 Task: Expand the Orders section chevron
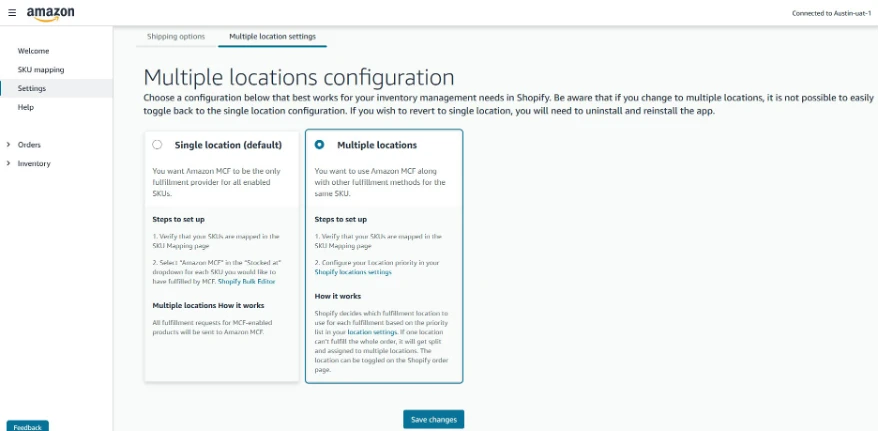[9, 145]
